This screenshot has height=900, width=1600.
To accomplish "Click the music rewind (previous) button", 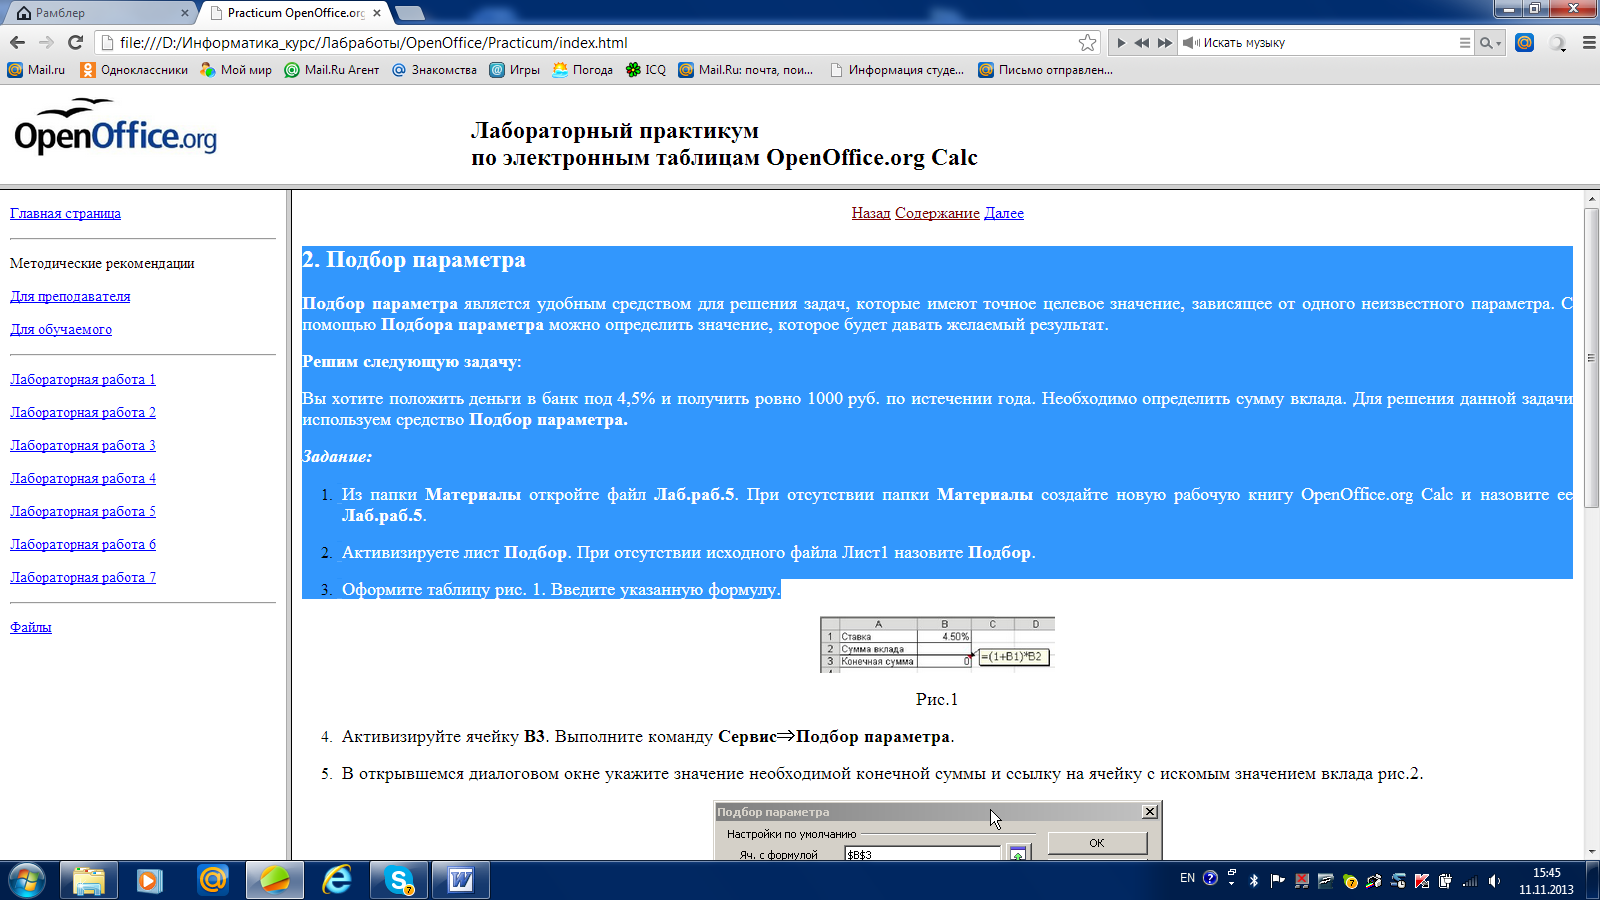I will (x=1142, y=43).
